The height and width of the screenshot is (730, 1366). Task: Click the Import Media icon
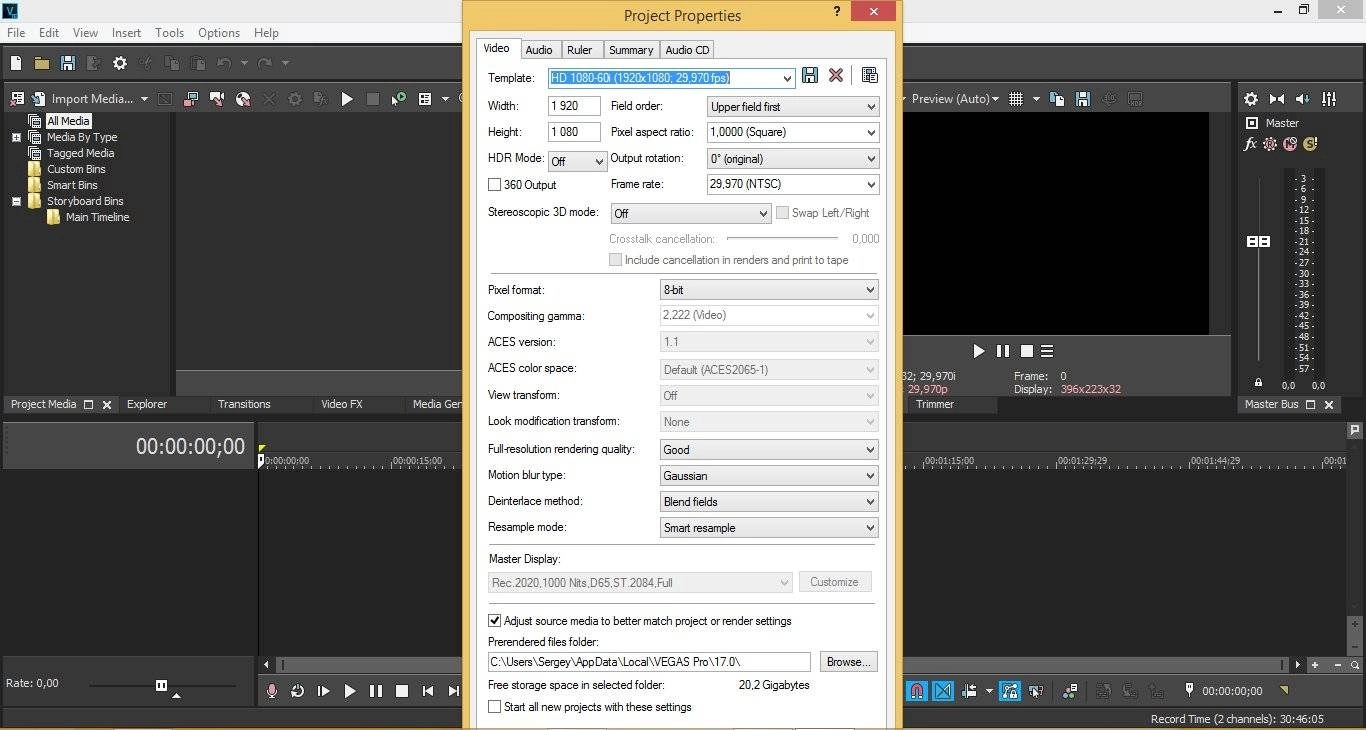38,99
